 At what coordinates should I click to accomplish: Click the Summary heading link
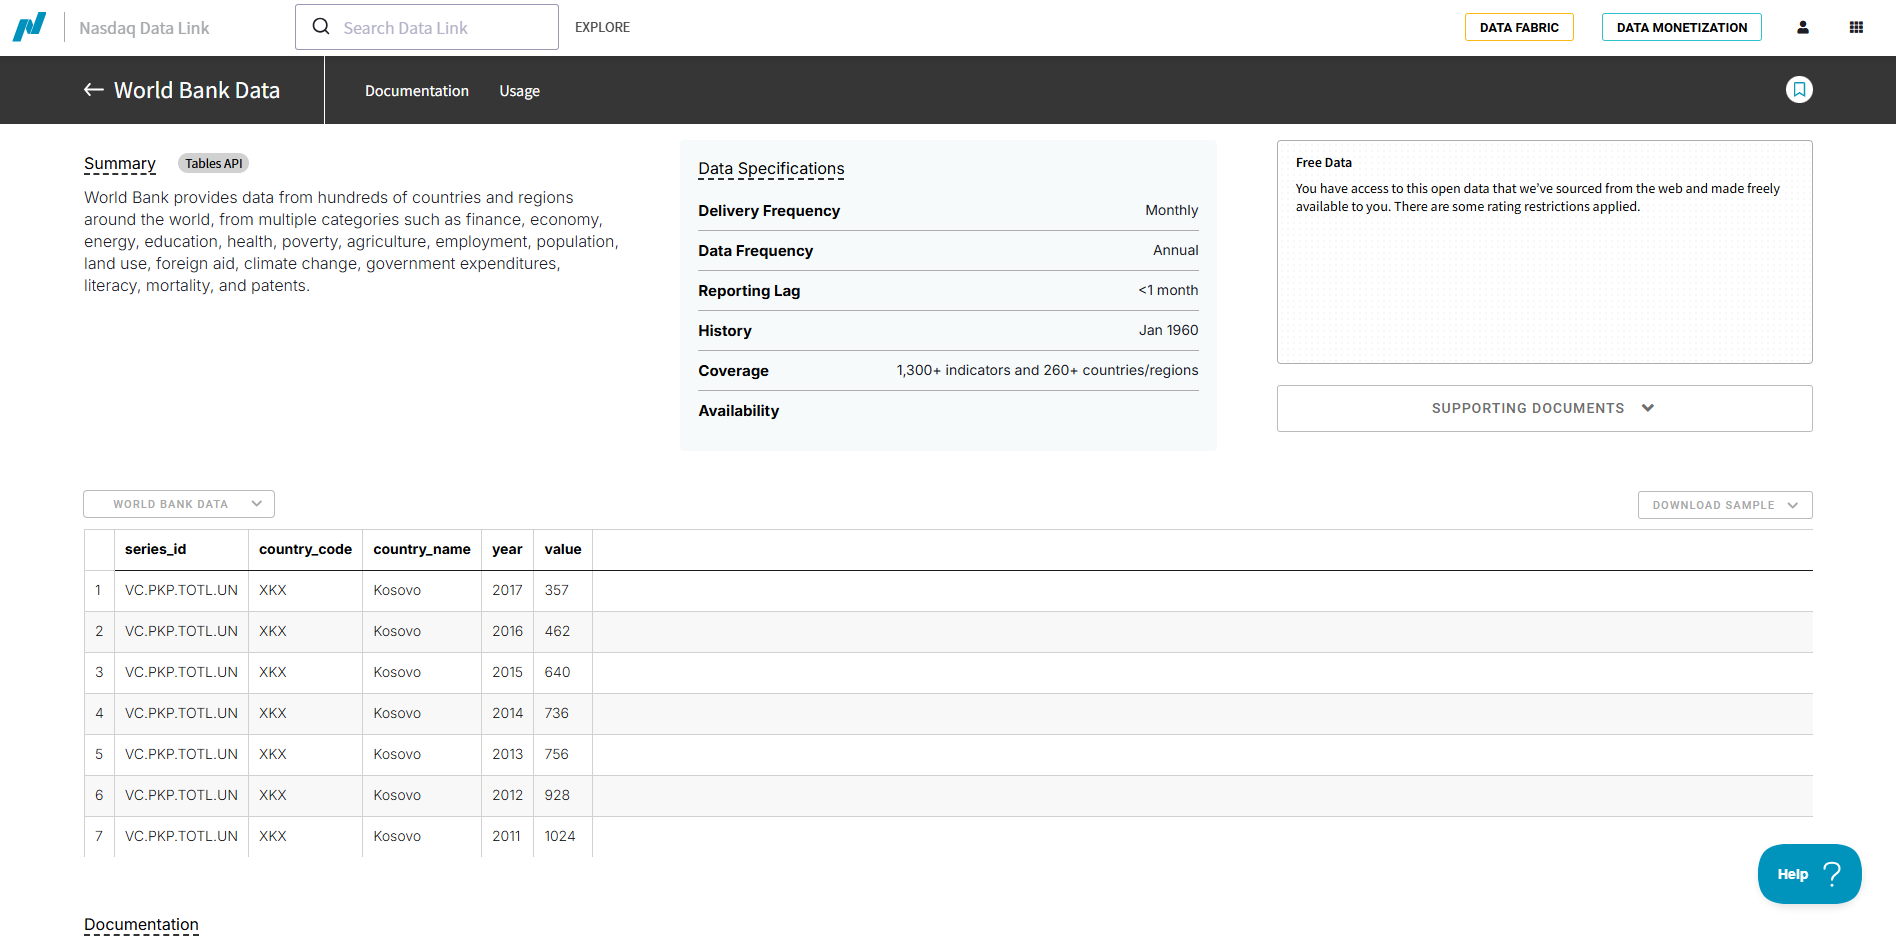(x=120, y=164)
